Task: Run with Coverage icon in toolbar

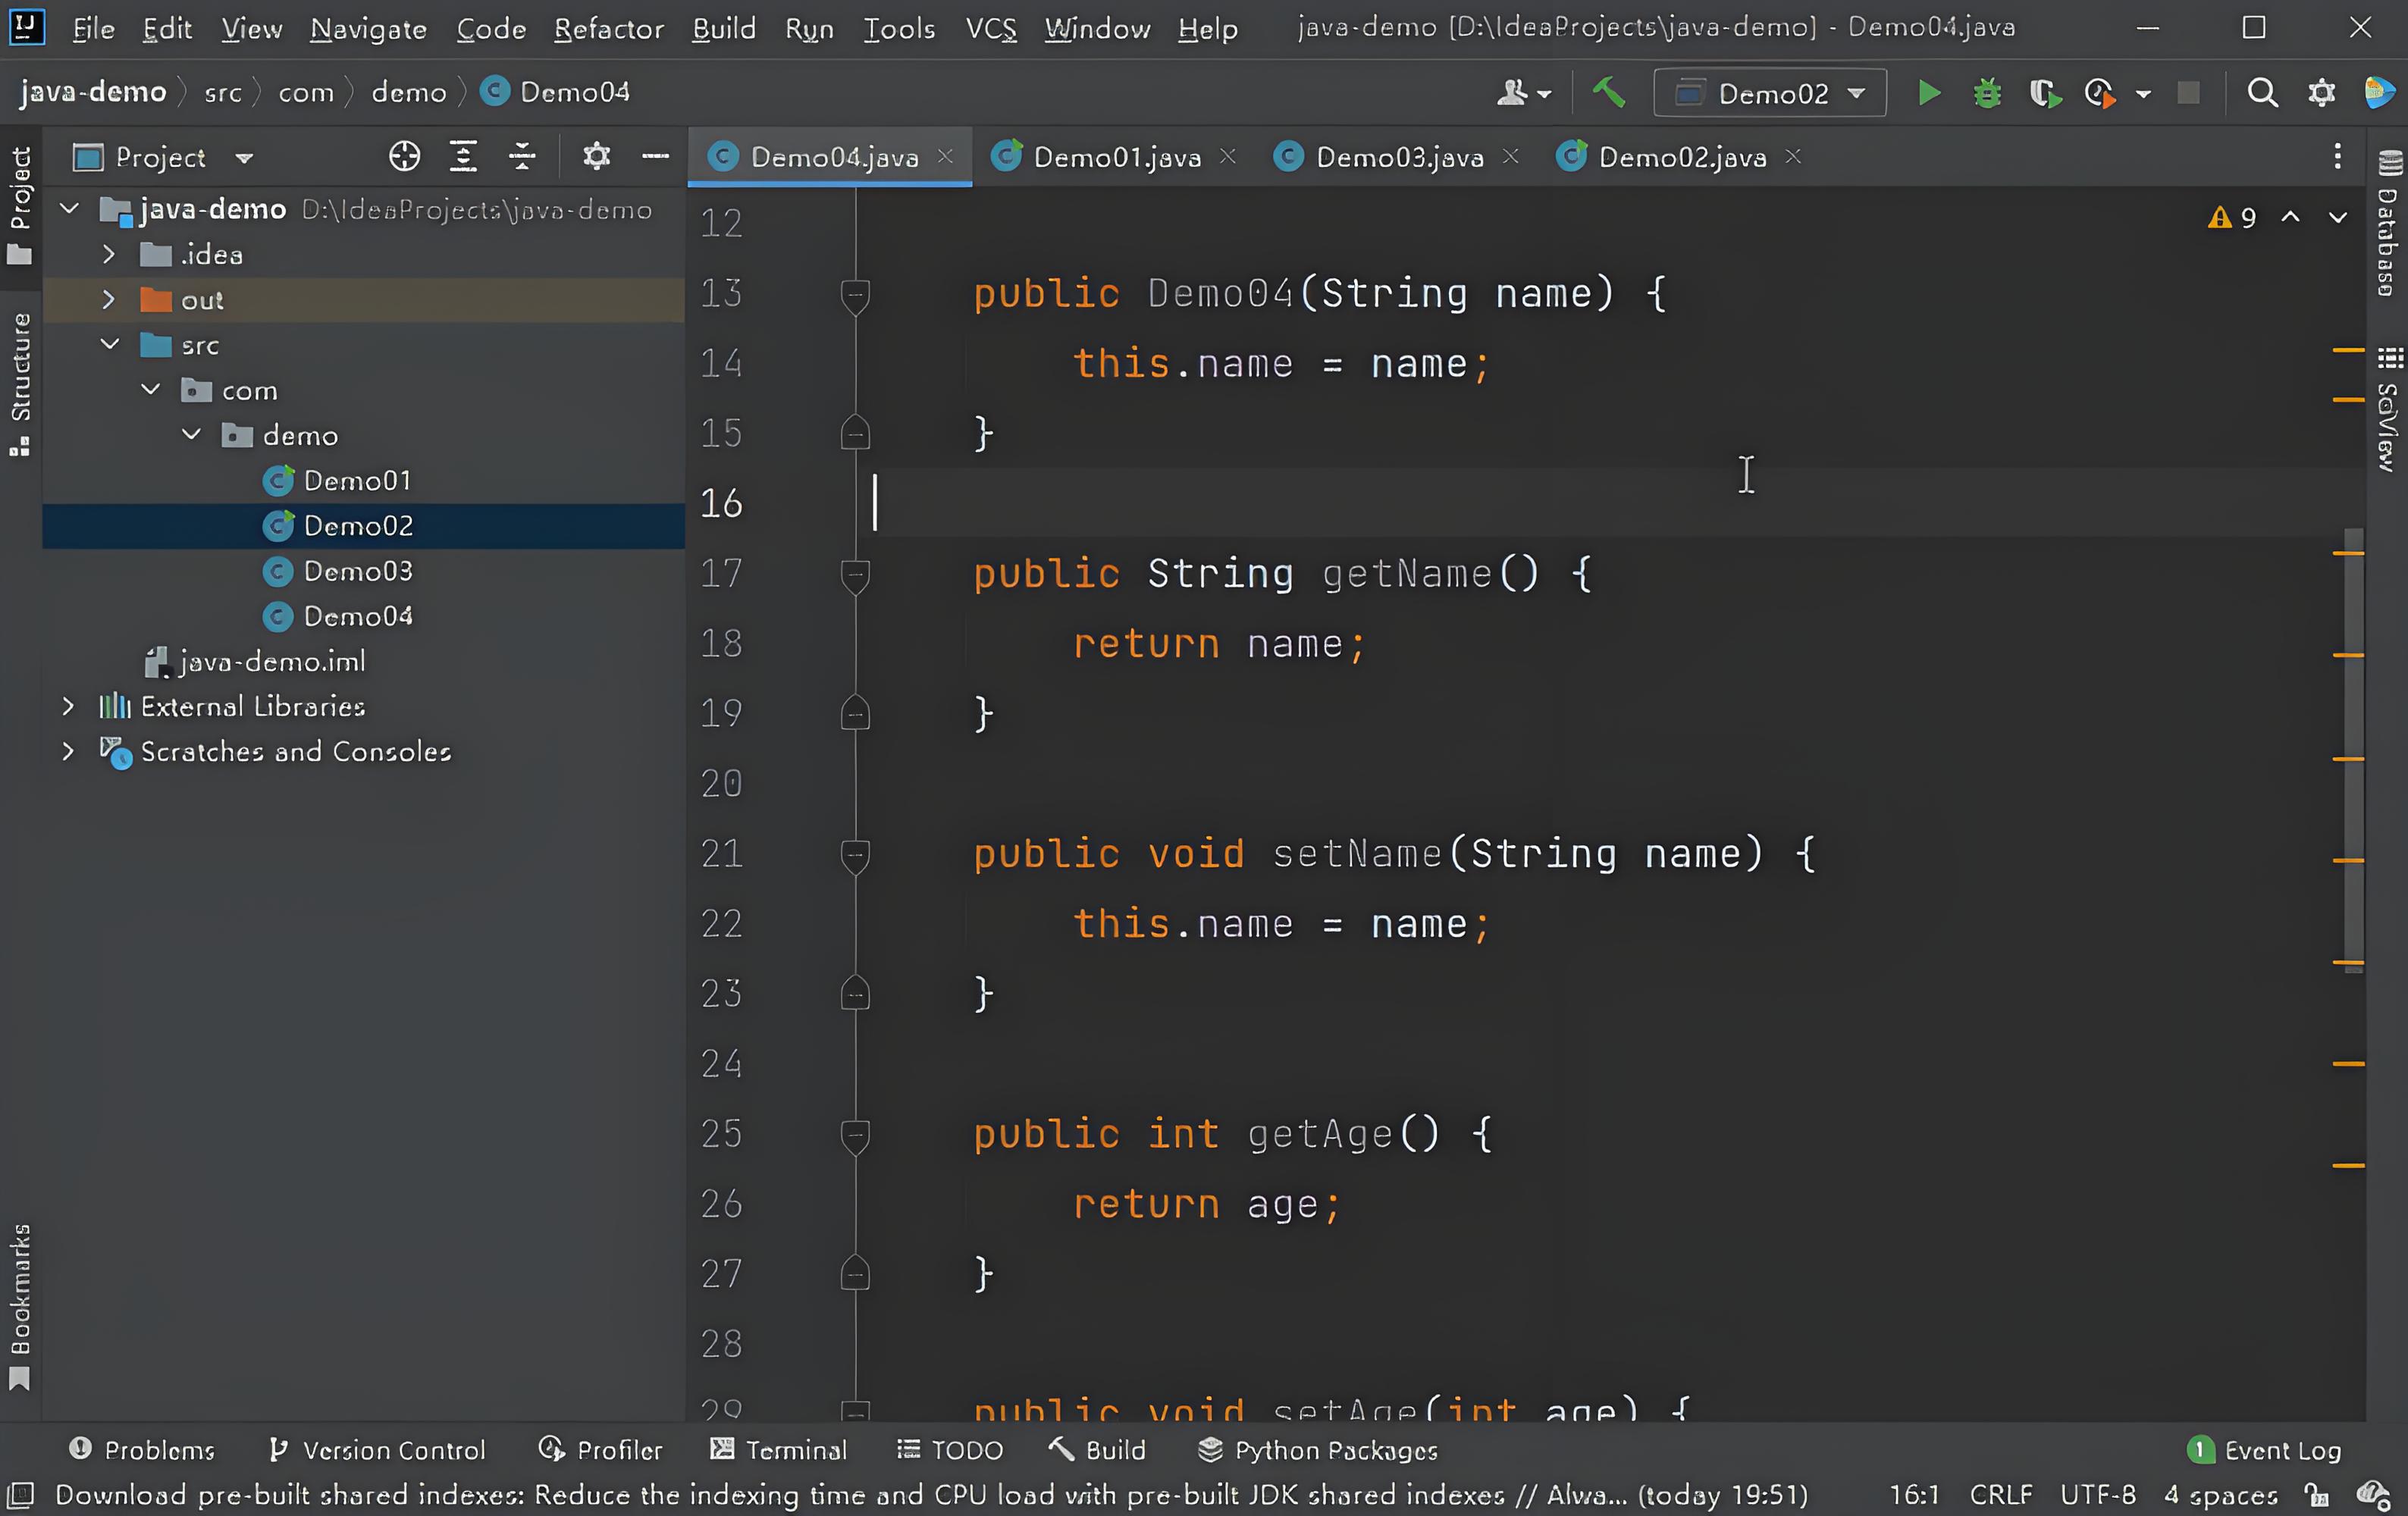Action: [2044, 93]
